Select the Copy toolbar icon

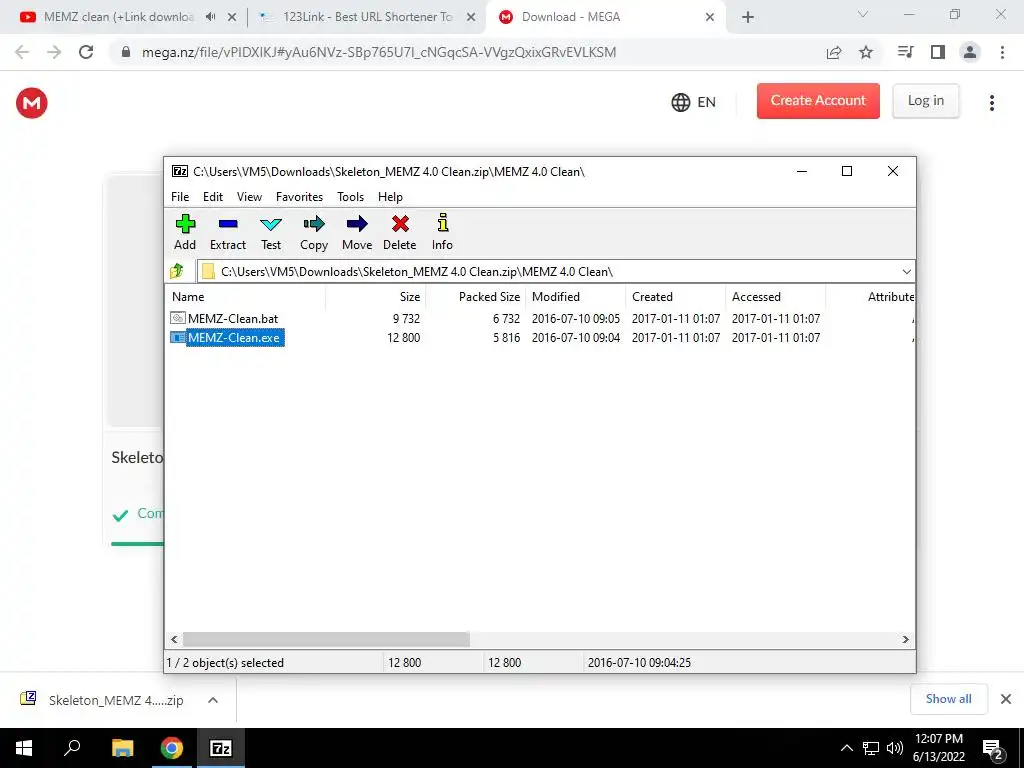[313, 232]
